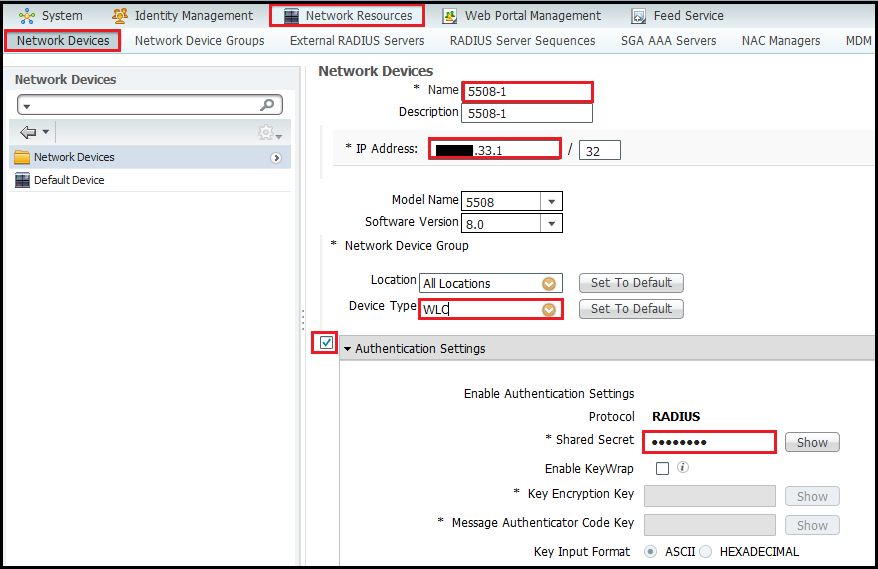Select Default Device item in left tree
The image size is (878, 569).
click(68, 180)
